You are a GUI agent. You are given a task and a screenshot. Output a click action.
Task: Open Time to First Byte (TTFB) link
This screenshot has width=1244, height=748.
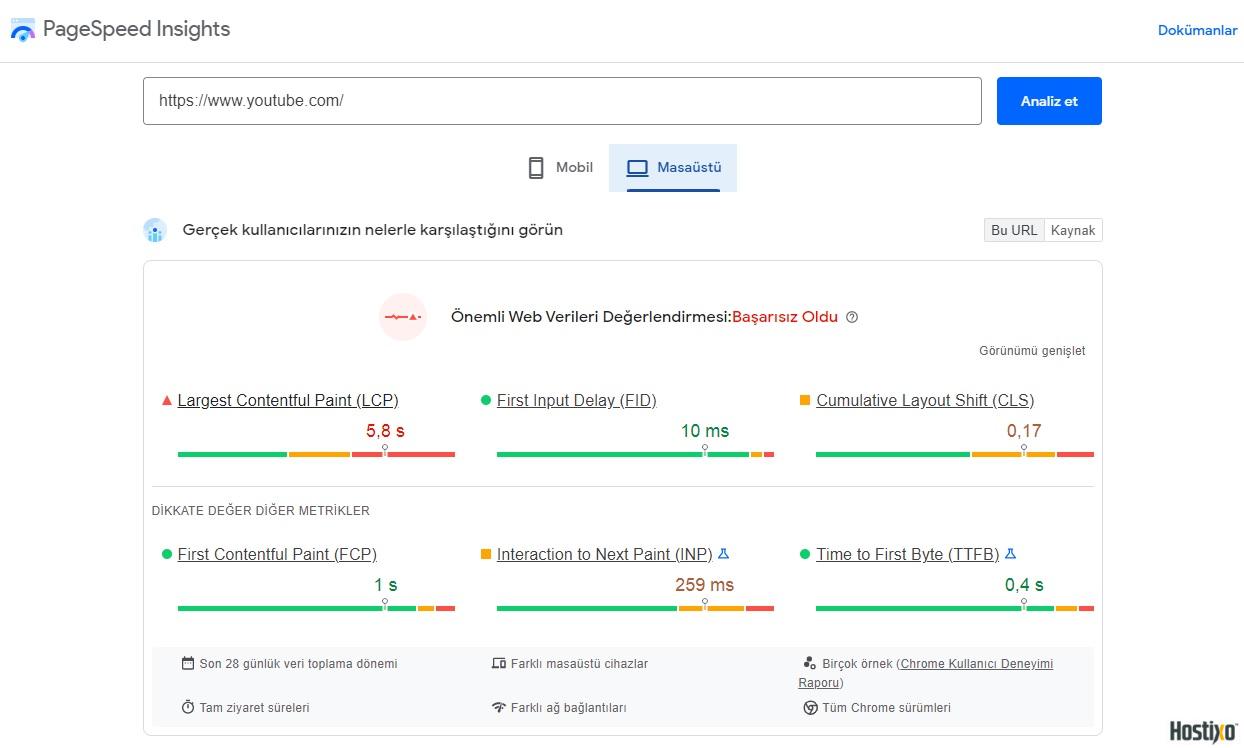coord(907,554)
